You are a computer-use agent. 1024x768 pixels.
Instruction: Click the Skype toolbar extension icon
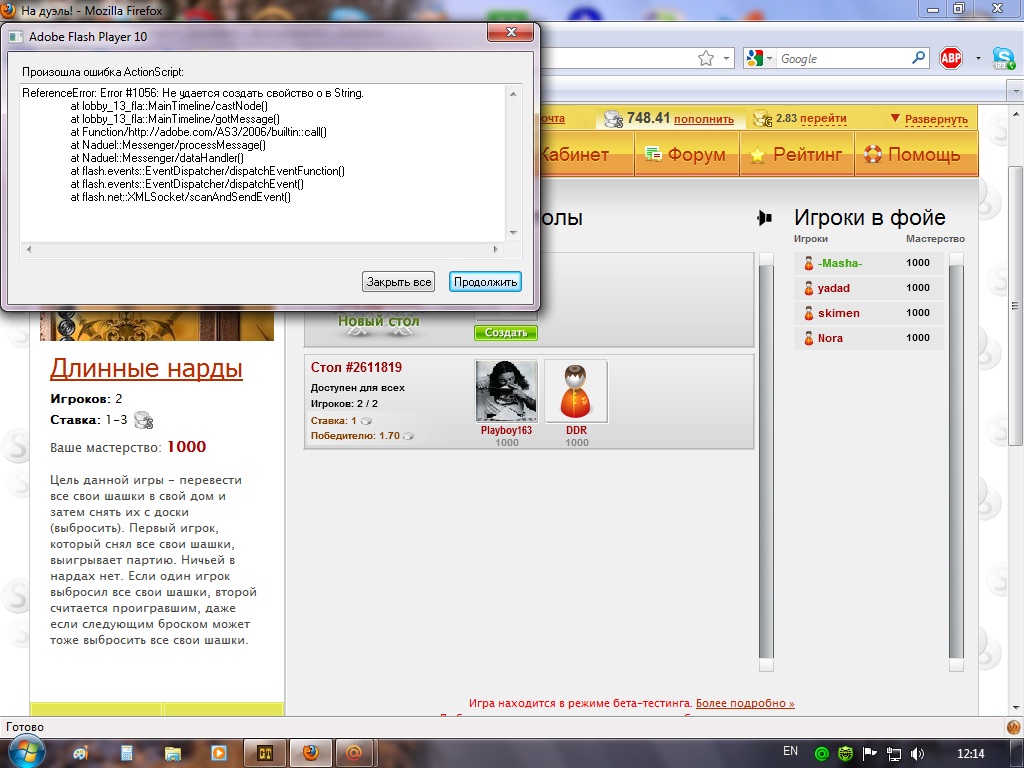1003,58
